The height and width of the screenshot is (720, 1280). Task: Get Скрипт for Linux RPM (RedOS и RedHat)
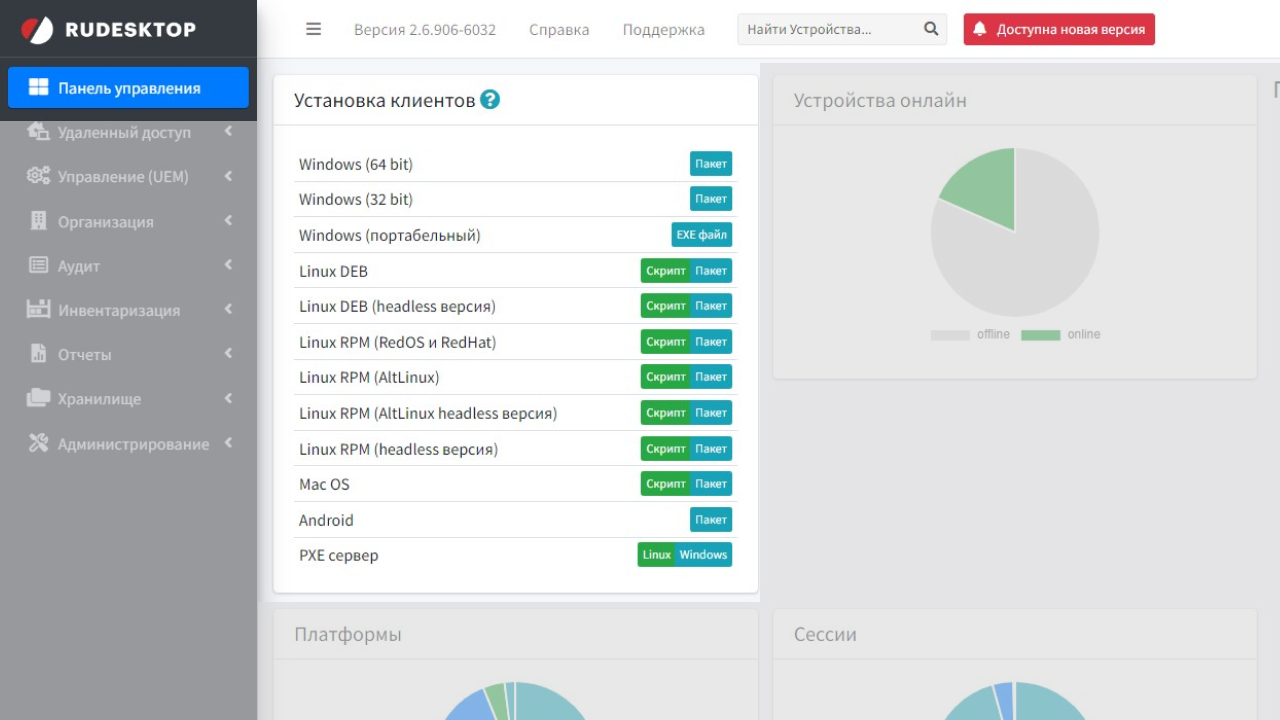666,342
